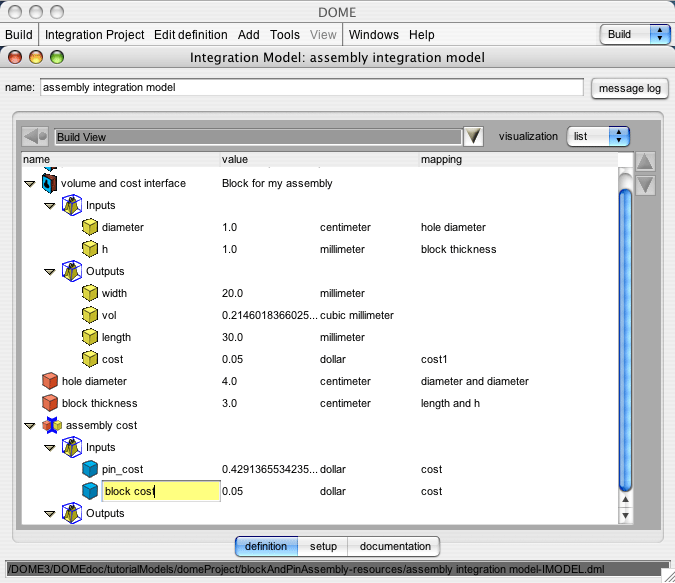Click the block thickness mapping for h

coord(458,249)
